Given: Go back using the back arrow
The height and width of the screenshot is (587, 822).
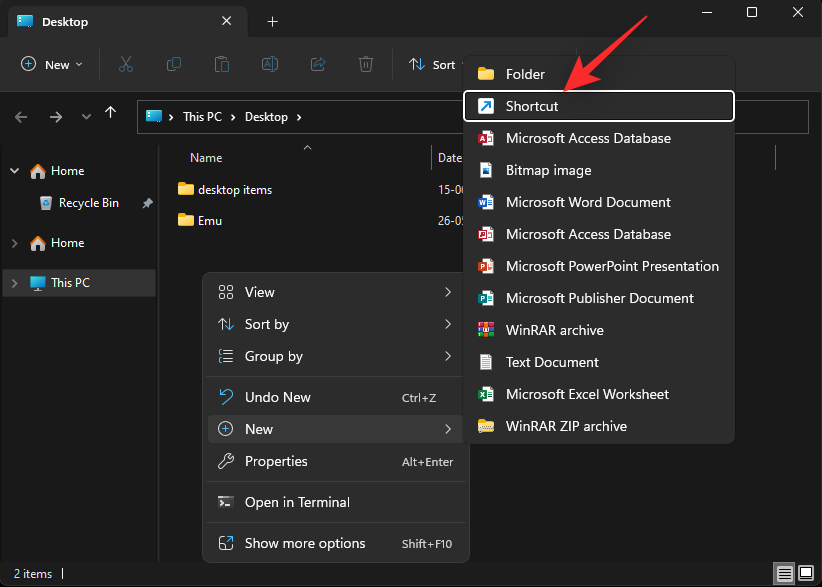Looking at the screenshot, I should [20, 116].
